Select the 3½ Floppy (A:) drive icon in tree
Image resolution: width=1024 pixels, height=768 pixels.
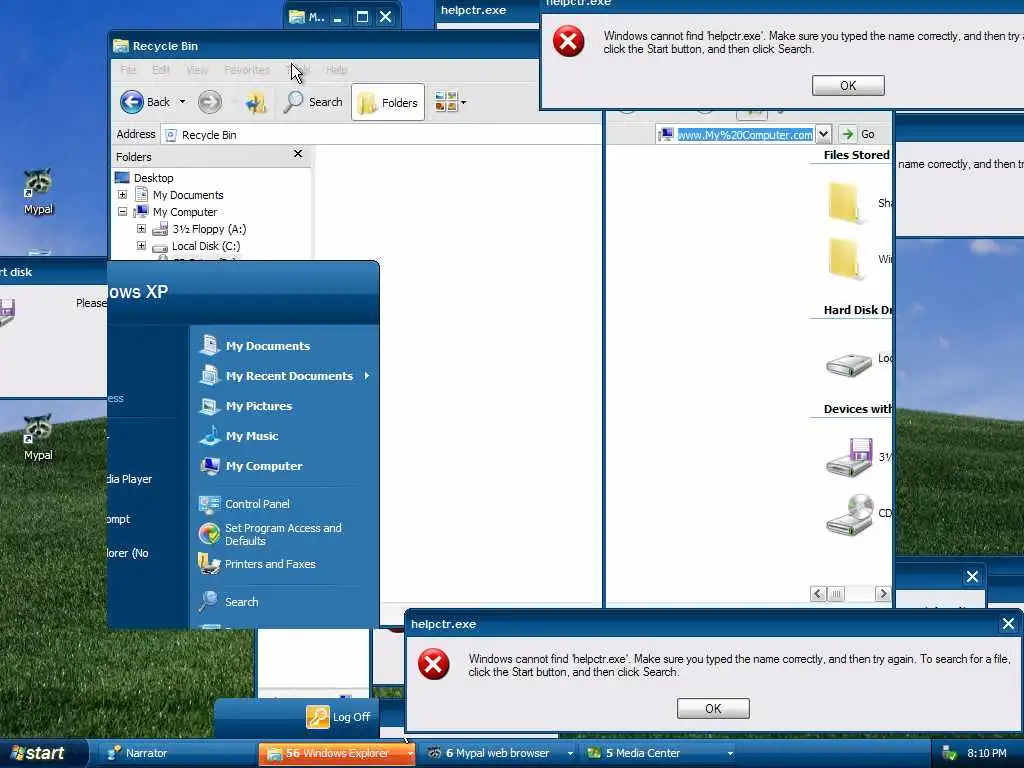(x=160, y=229)
